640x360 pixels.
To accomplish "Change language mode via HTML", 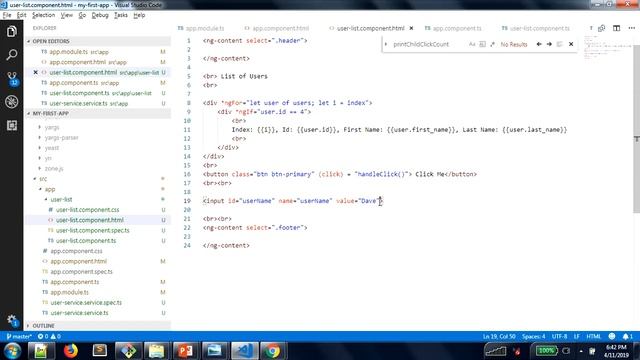I will [x=593, y=336].
